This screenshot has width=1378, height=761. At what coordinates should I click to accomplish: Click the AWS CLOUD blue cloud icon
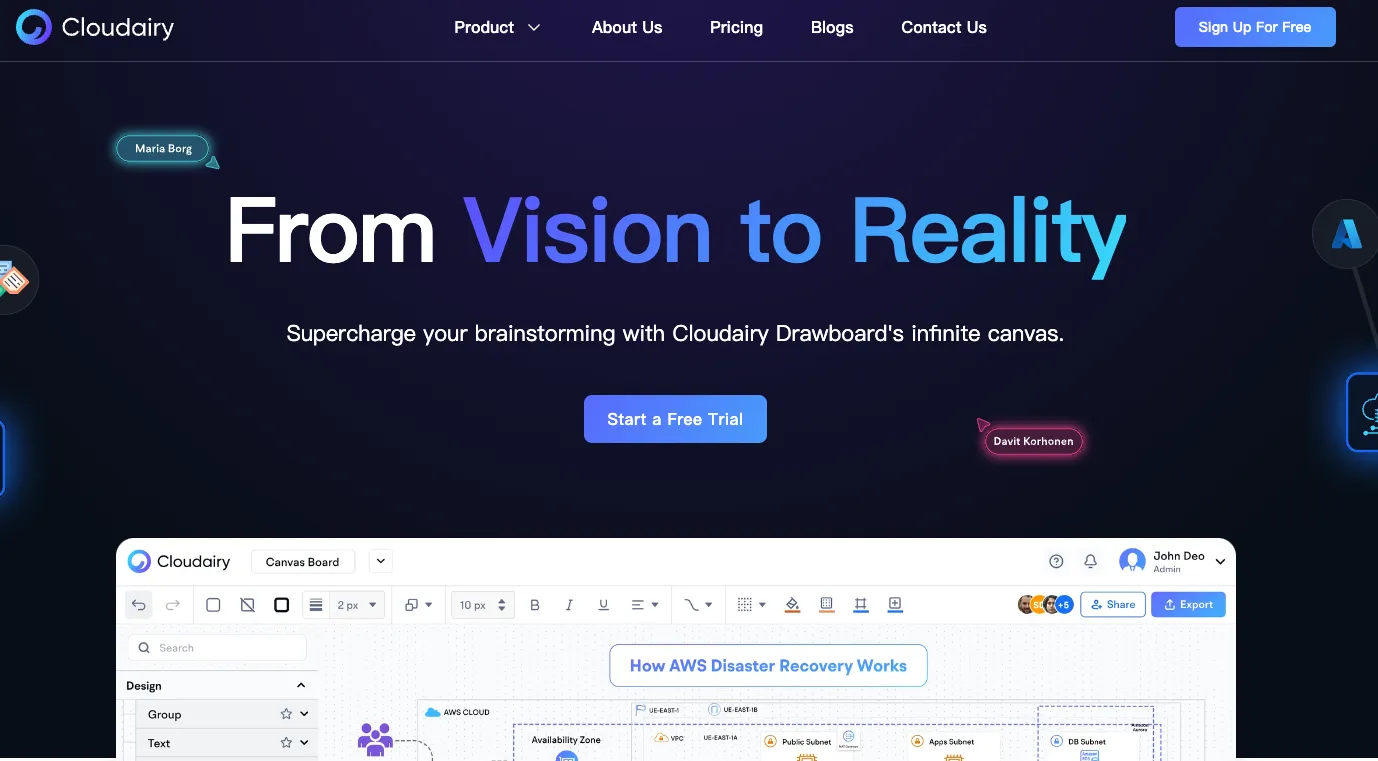pos(432,712)
